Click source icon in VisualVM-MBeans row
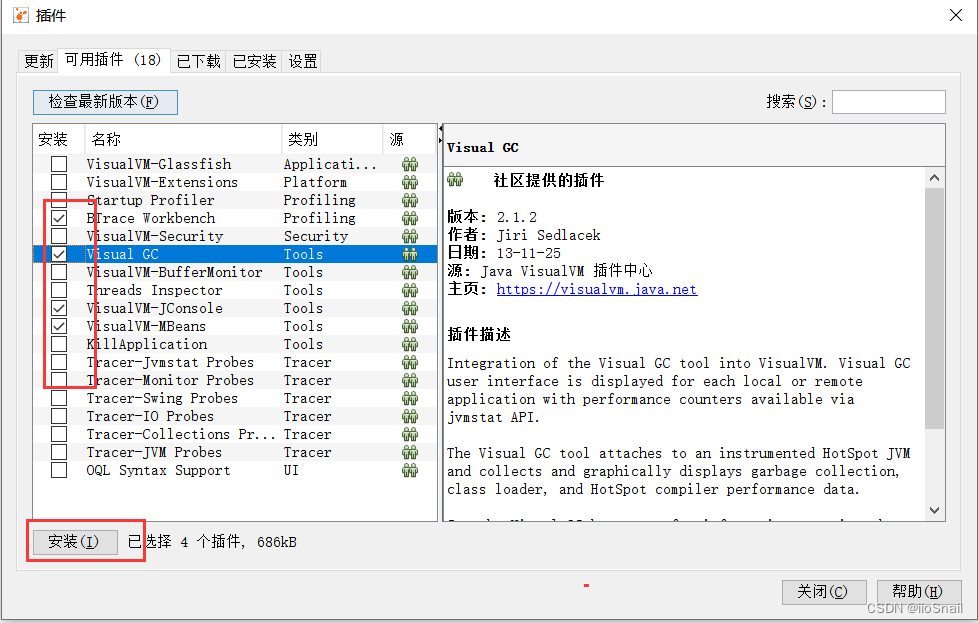This screenshot has height=623, width=978. pyautogui.click(x=410, y=326)
